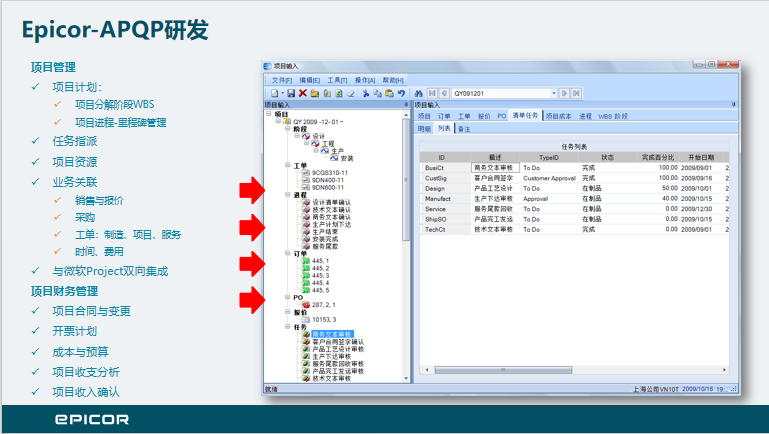The image size is (769, 434).
Task: Switch to the 备注 sub-tab
Action: (464, 129)
